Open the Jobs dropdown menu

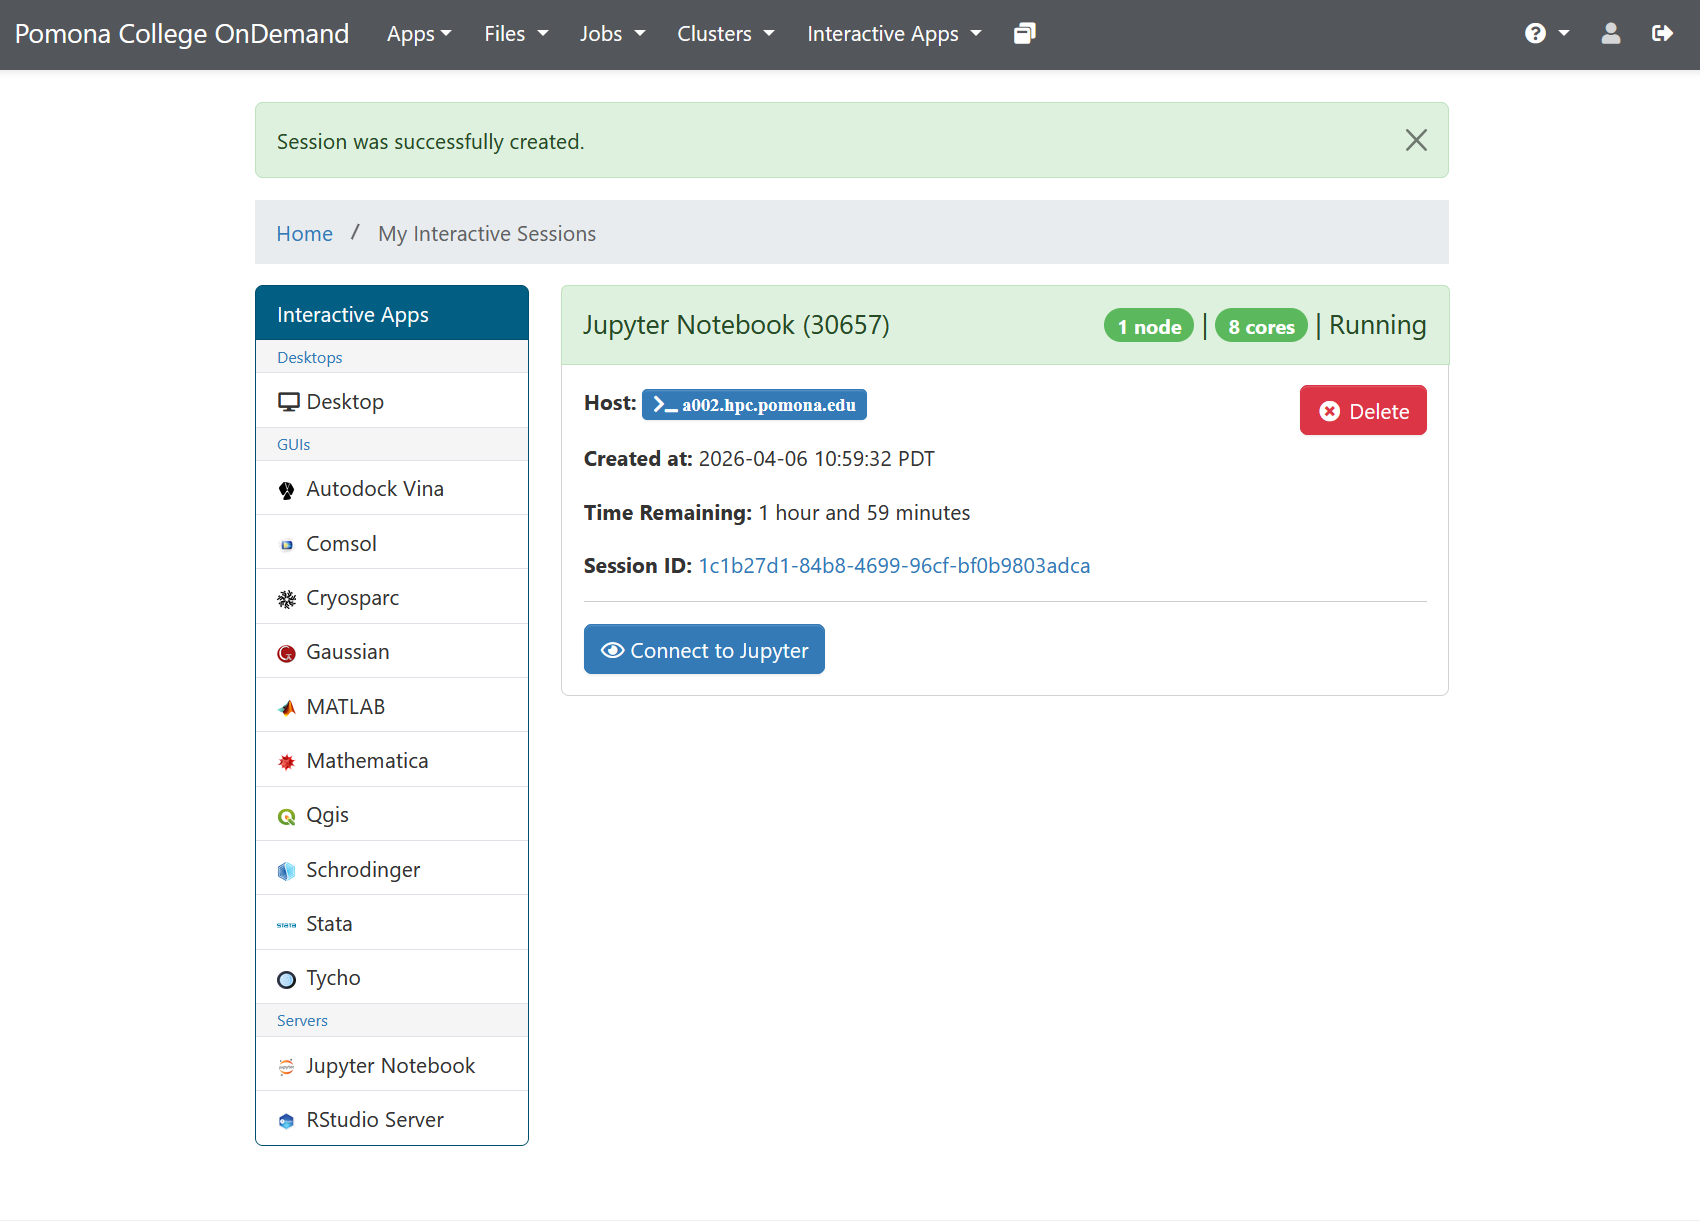point(612,34)
